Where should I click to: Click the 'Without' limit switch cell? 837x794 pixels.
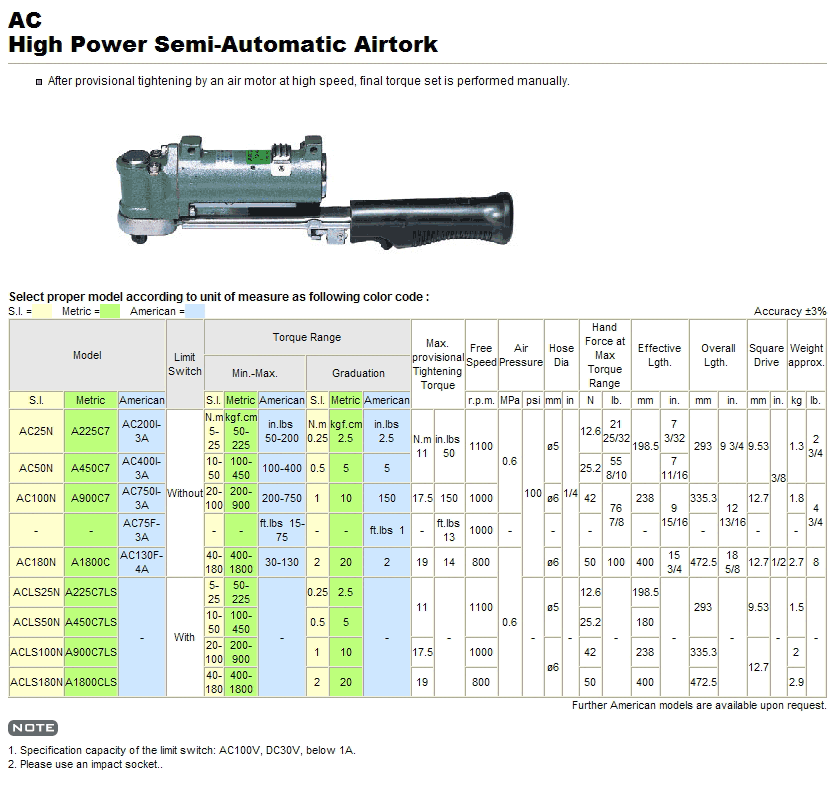pyautogui.click(x=185, y=493)
